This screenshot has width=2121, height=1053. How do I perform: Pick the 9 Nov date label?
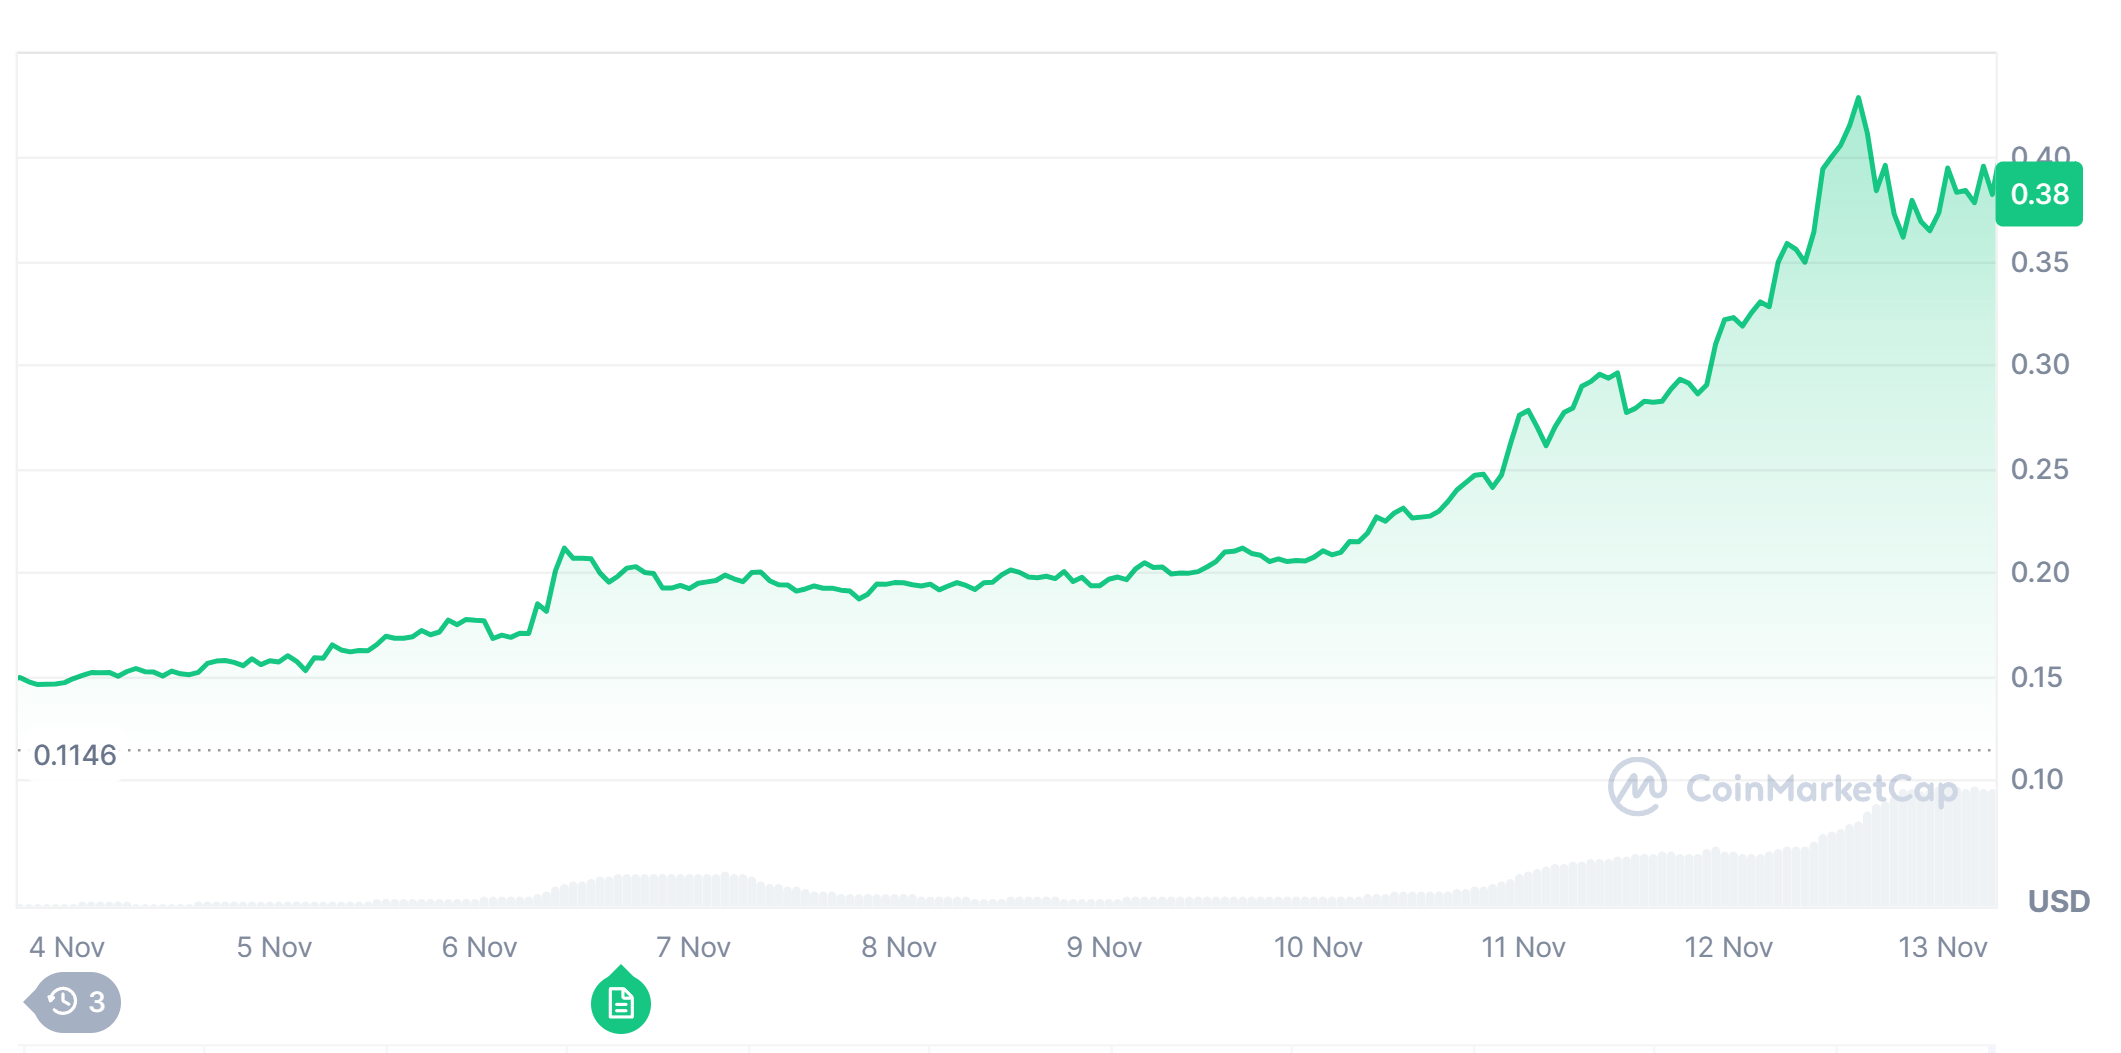tap(1104, 947)
